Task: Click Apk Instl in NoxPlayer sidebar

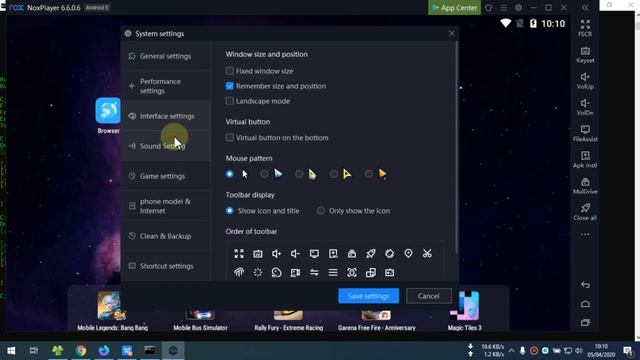Action: point(585,160)
